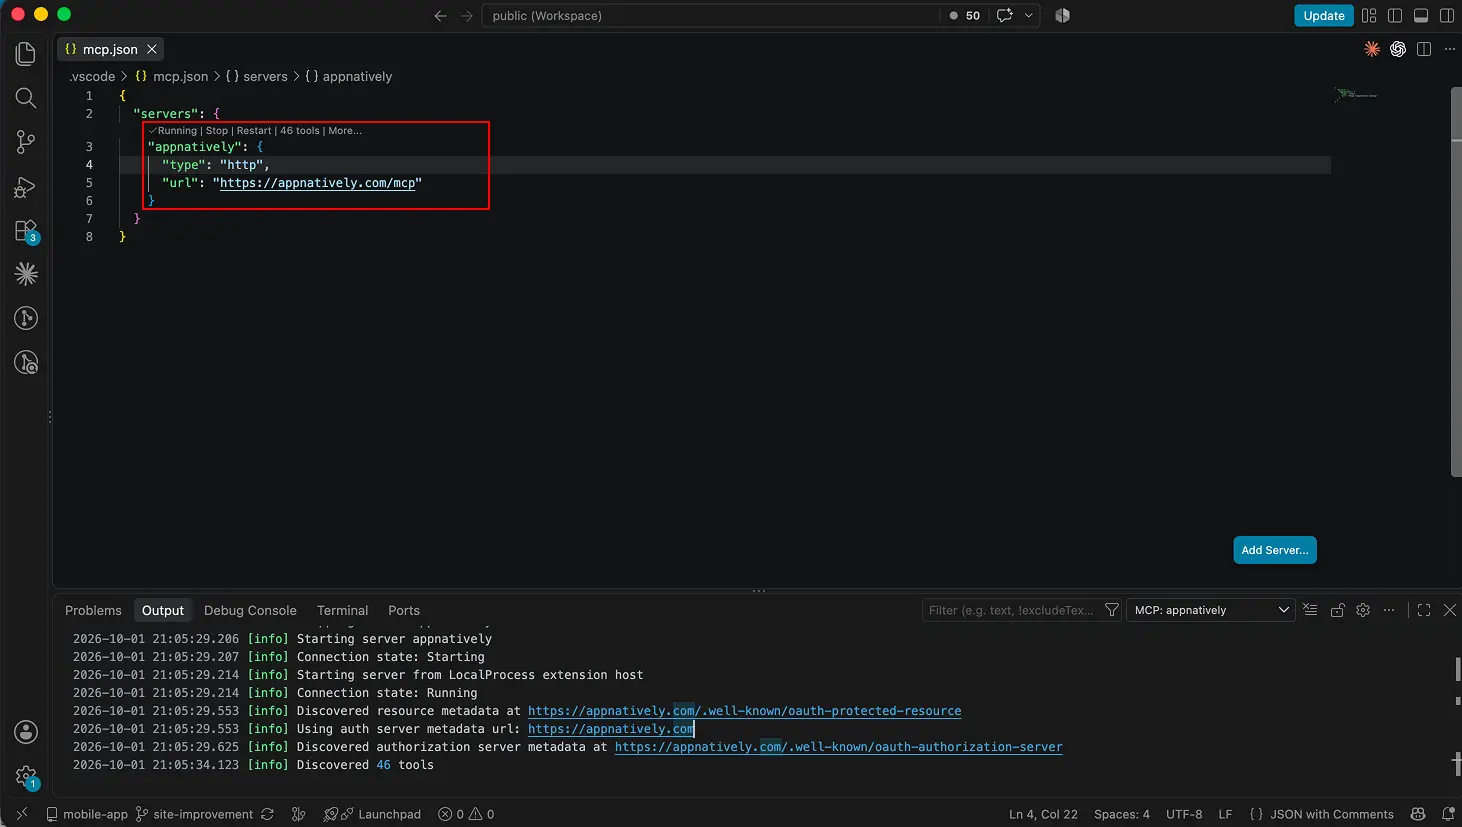The height and width of the screenshot is (827, 1462).
Task: Open the chat icon in title bar
Action: coord(1005,16)
